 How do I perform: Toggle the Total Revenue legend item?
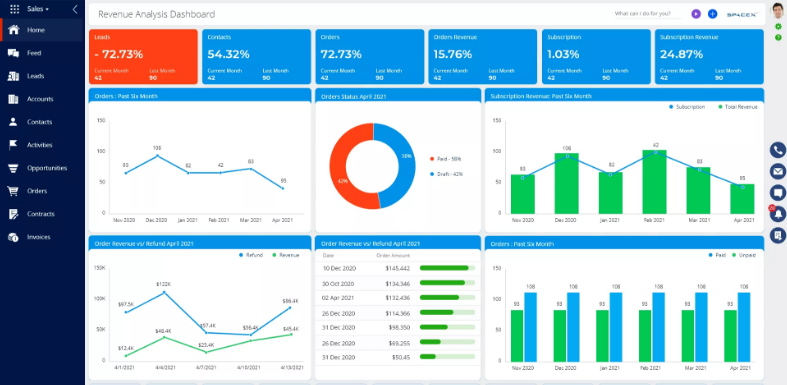(x=738, y=107)
